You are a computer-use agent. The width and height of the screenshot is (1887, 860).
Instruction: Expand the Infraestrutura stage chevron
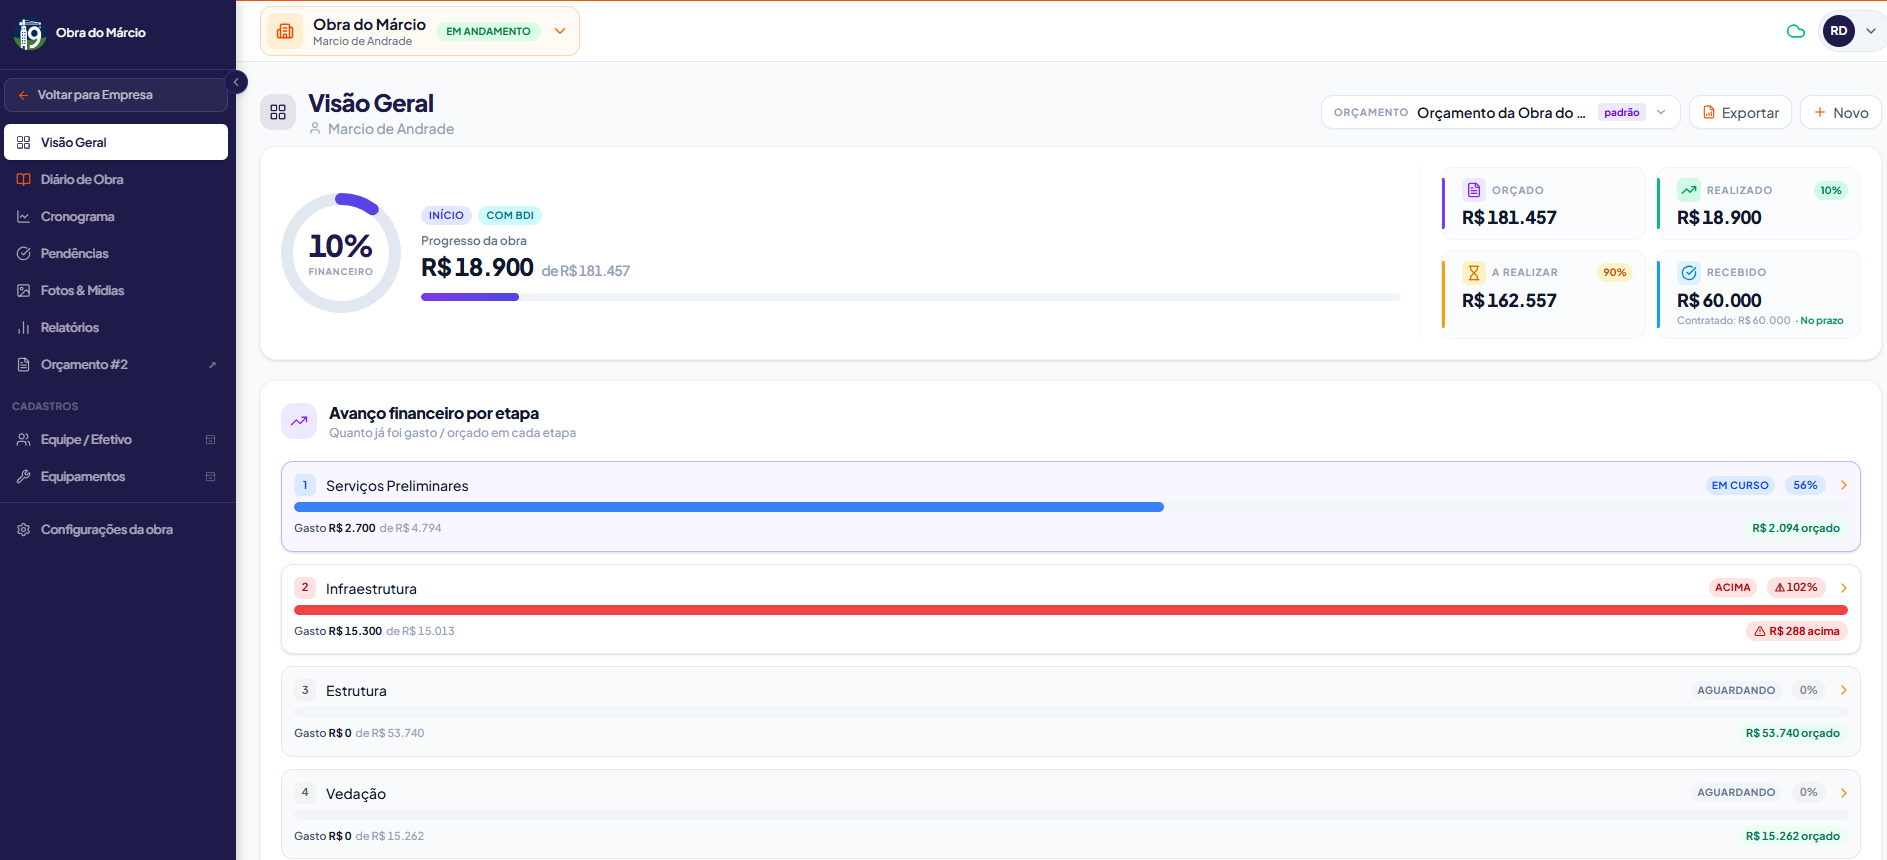coord(1844,588)
